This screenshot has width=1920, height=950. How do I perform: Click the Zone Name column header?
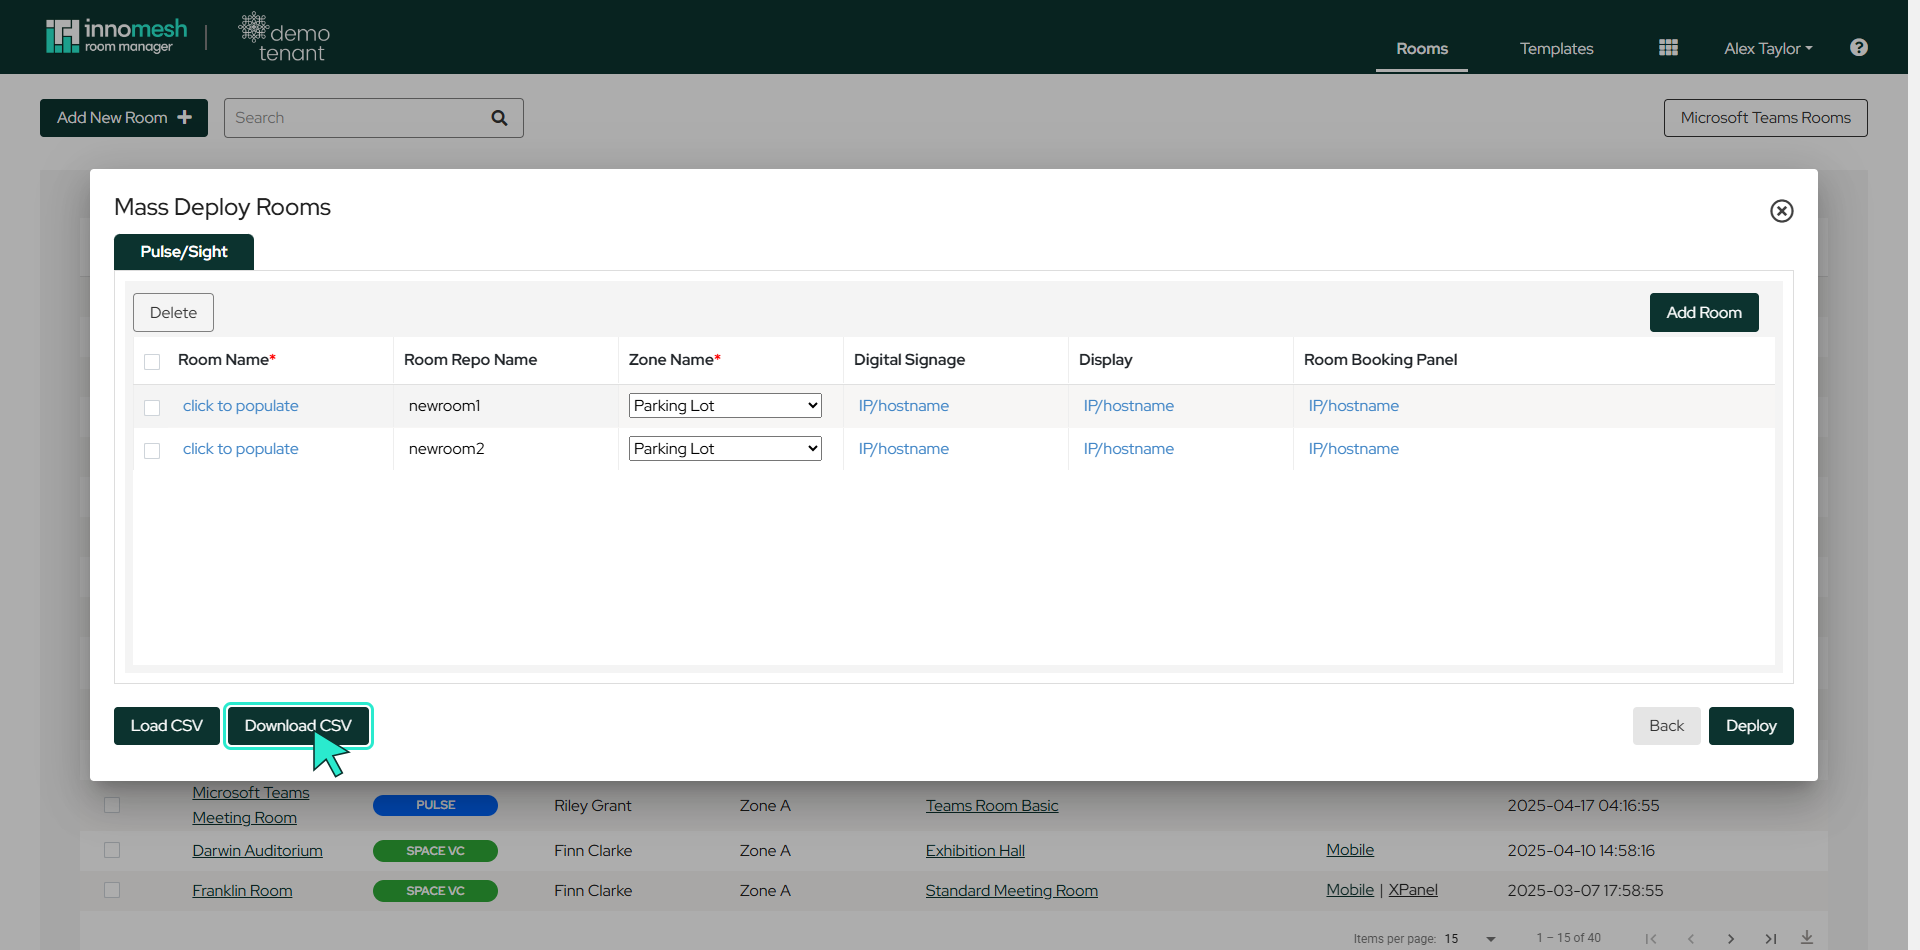pyautogui.click(x=675, y=360)
